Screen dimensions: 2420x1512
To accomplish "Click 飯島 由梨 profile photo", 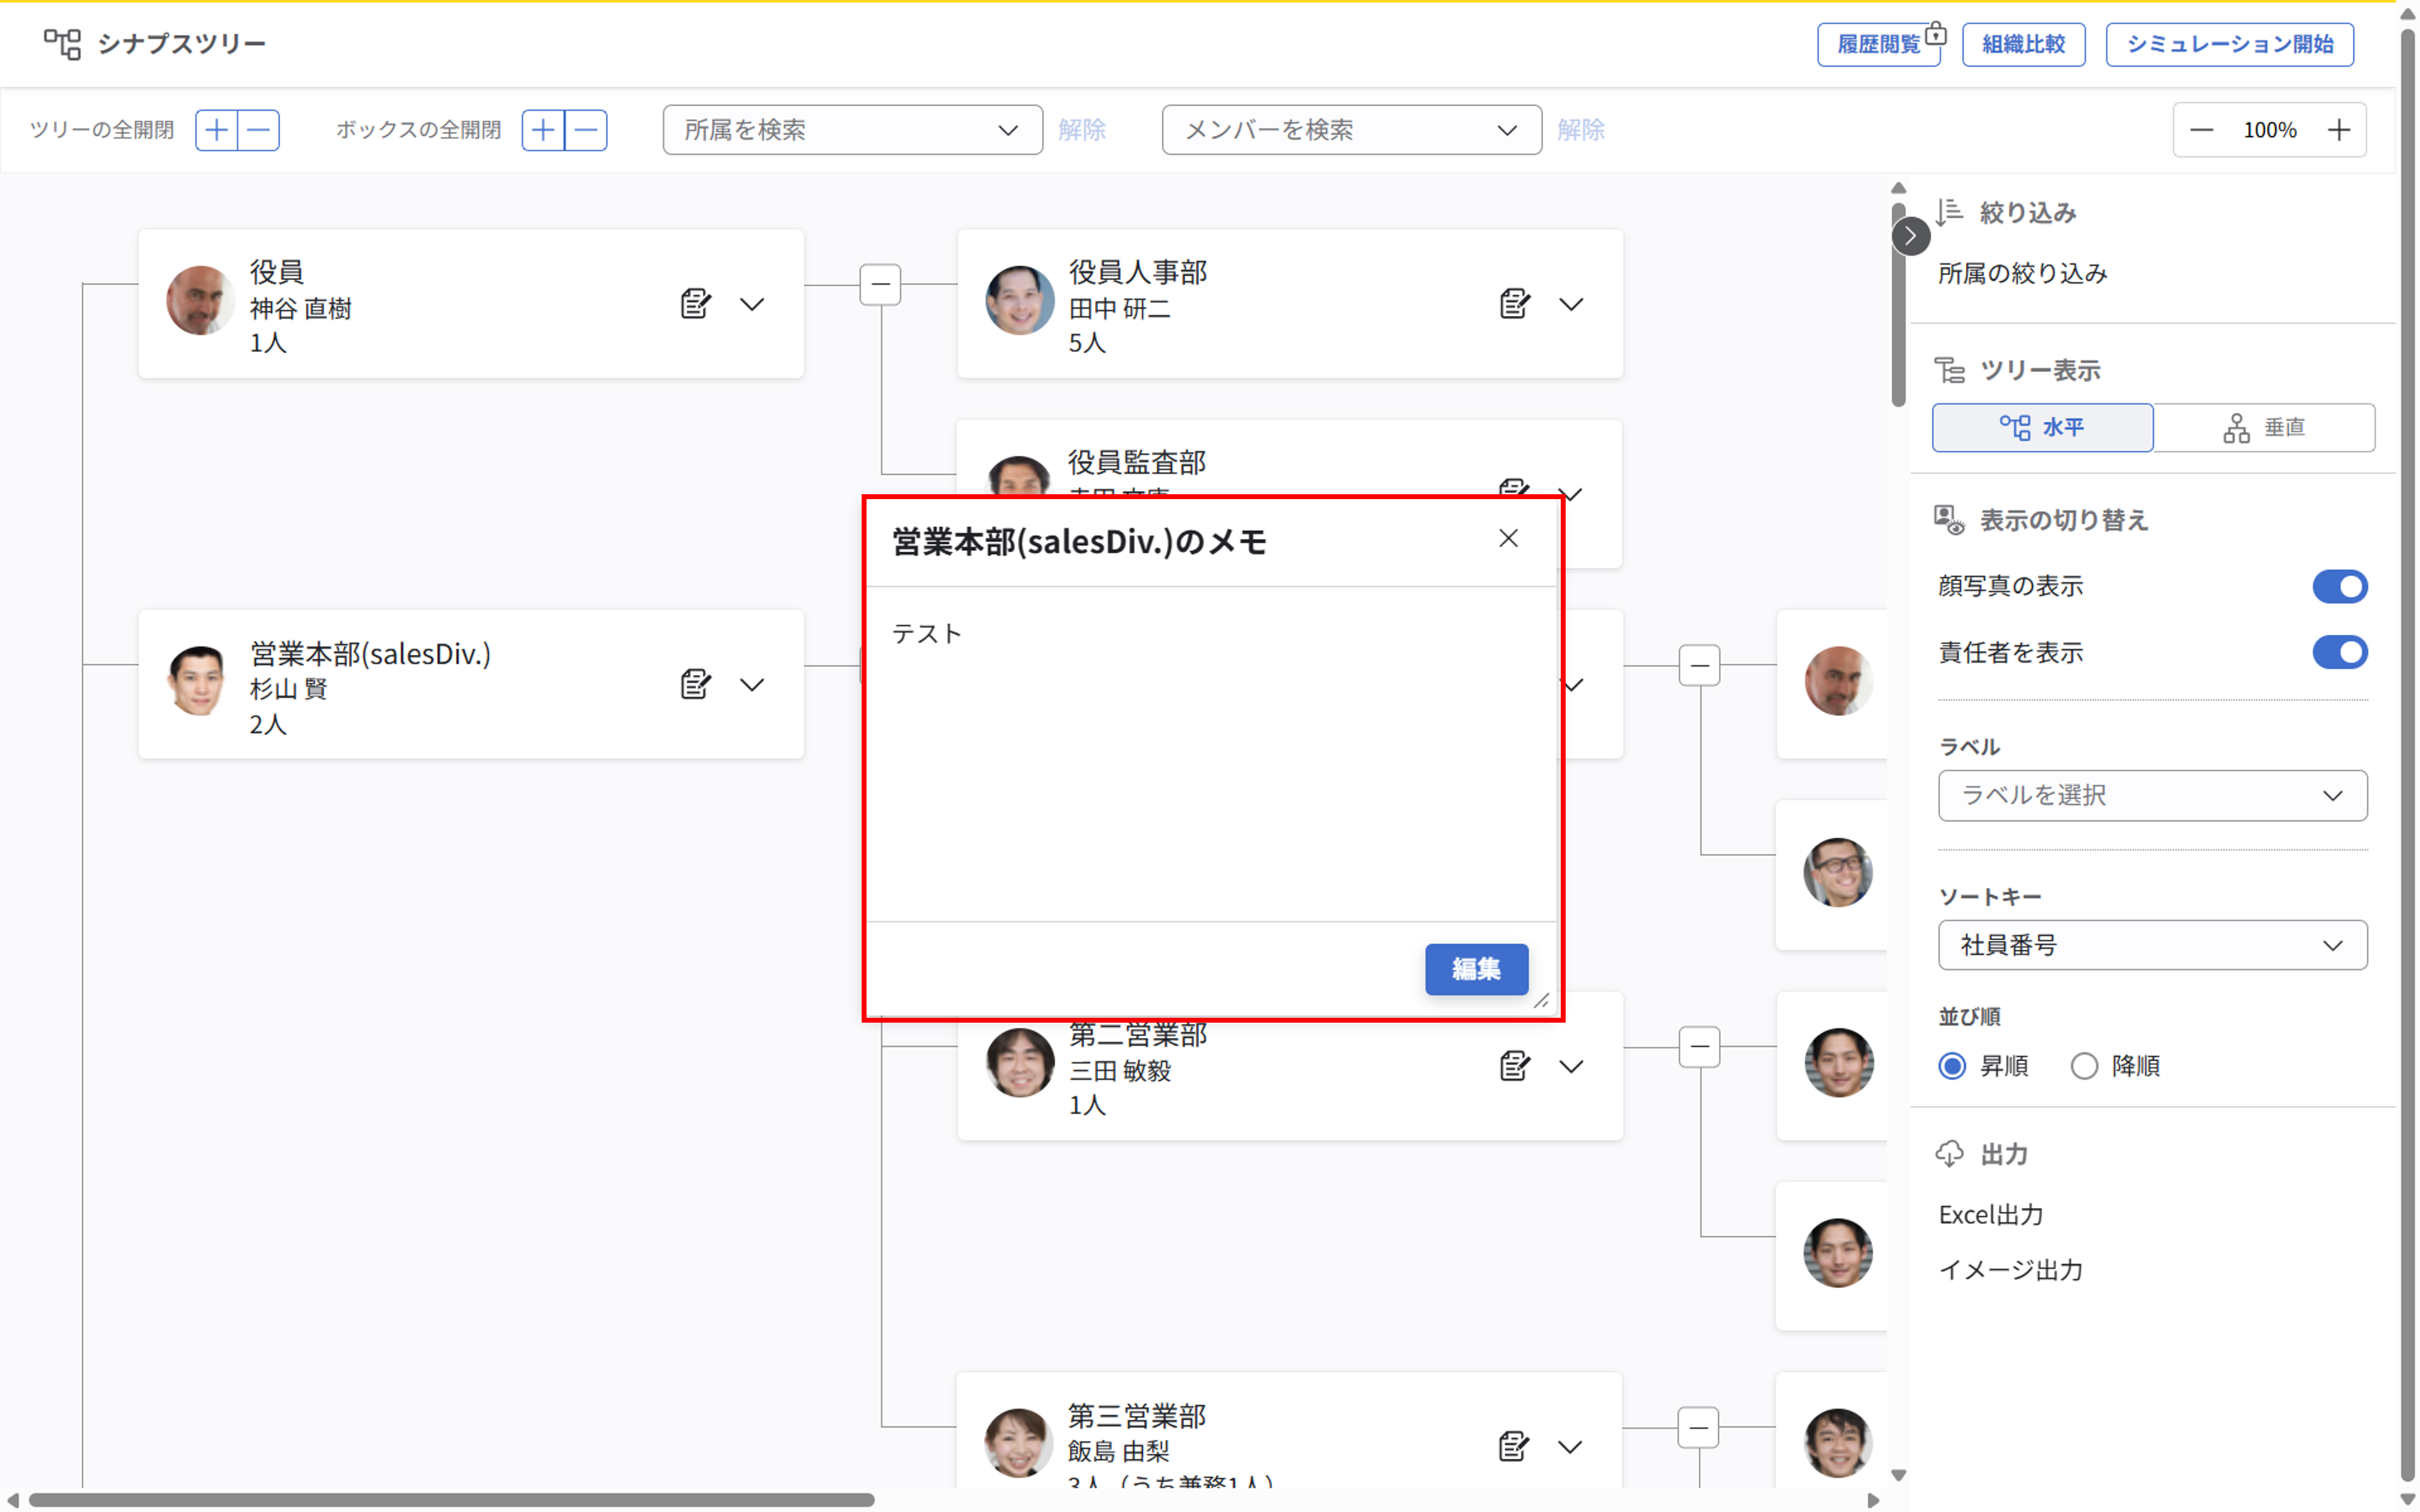I will tap(1019, 1443).
